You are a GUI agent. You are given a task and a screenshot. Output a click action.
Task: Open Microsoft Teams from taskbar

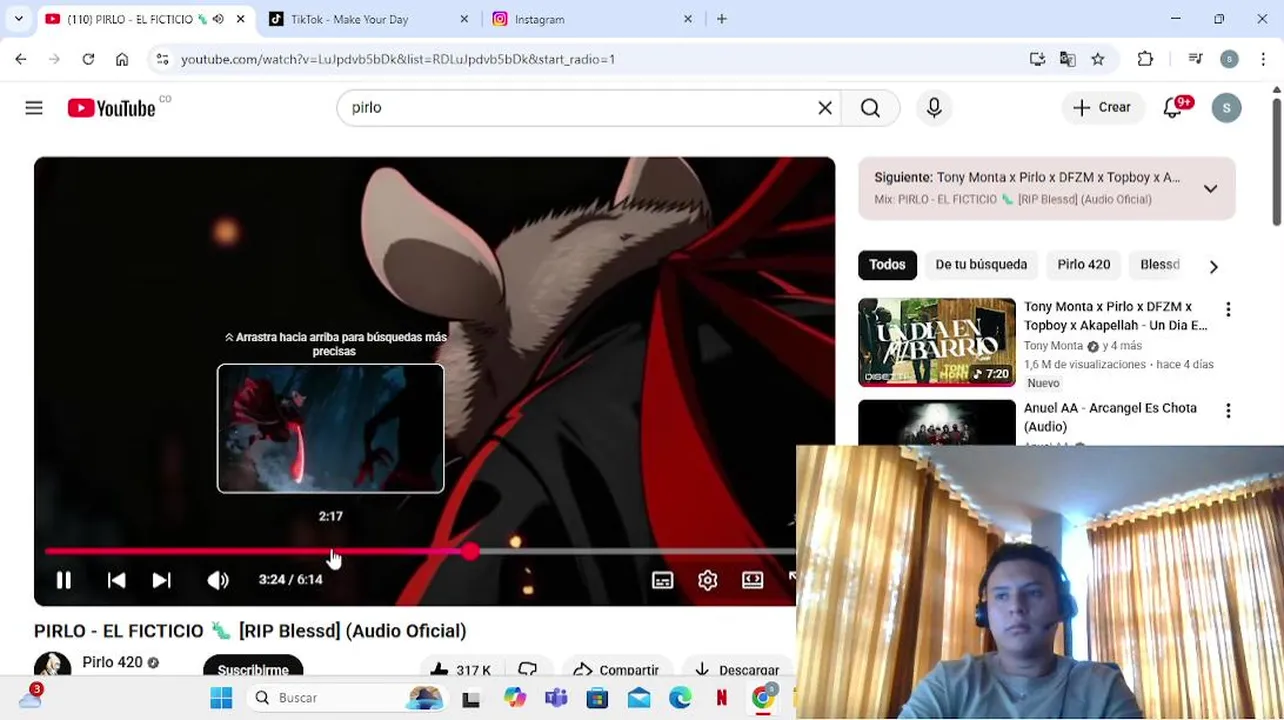[x=556, y=698]
